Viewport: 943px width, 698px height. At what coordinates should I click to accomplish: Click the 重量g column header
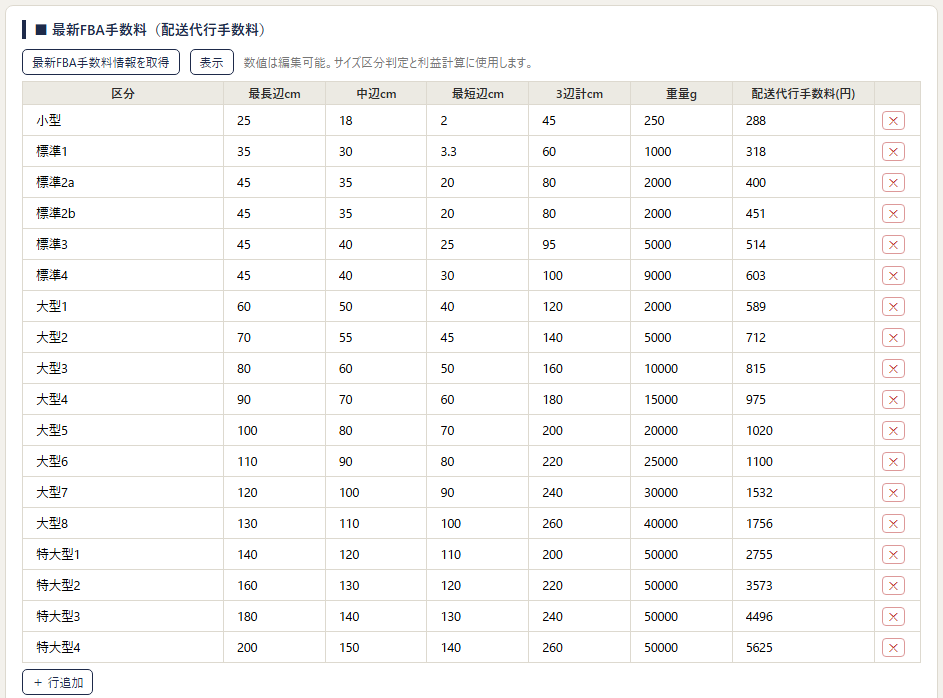(x=681, y=94)
